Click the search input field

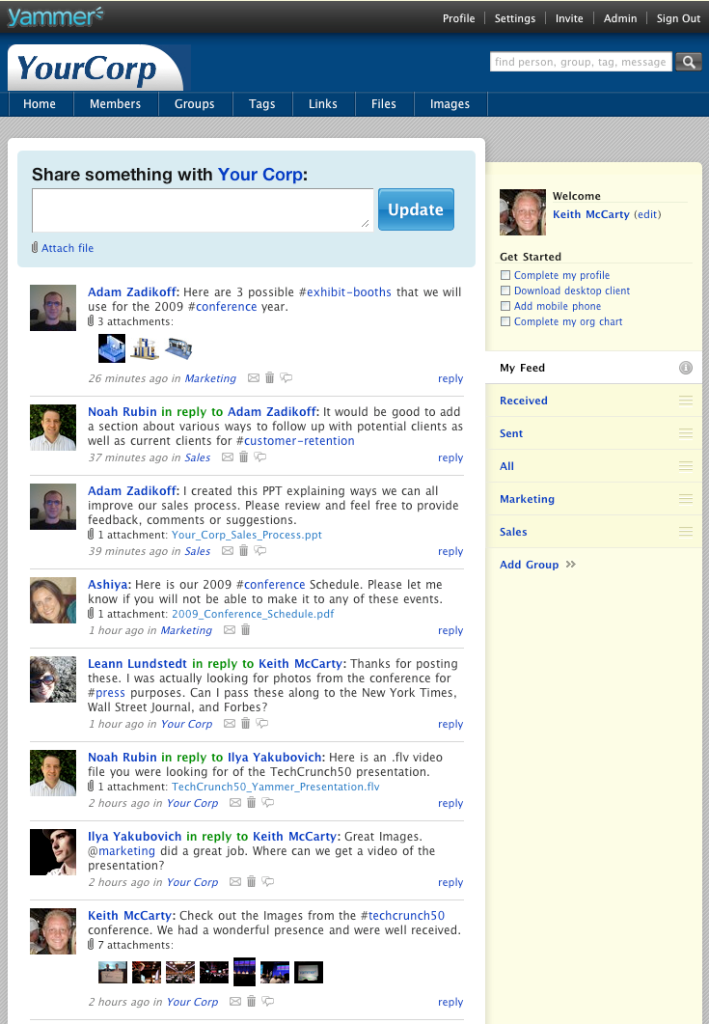[581, 62]
